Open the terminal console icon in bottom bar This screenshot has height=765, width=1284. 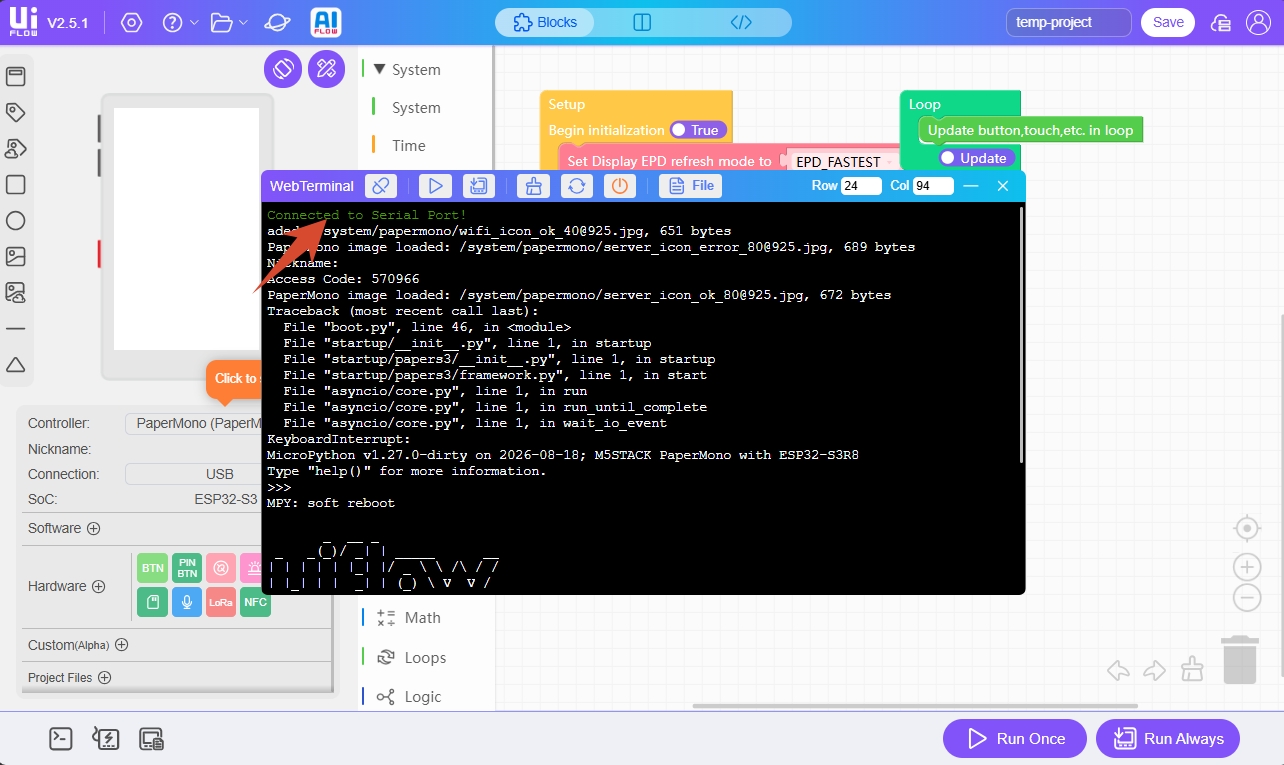point(61,739)
